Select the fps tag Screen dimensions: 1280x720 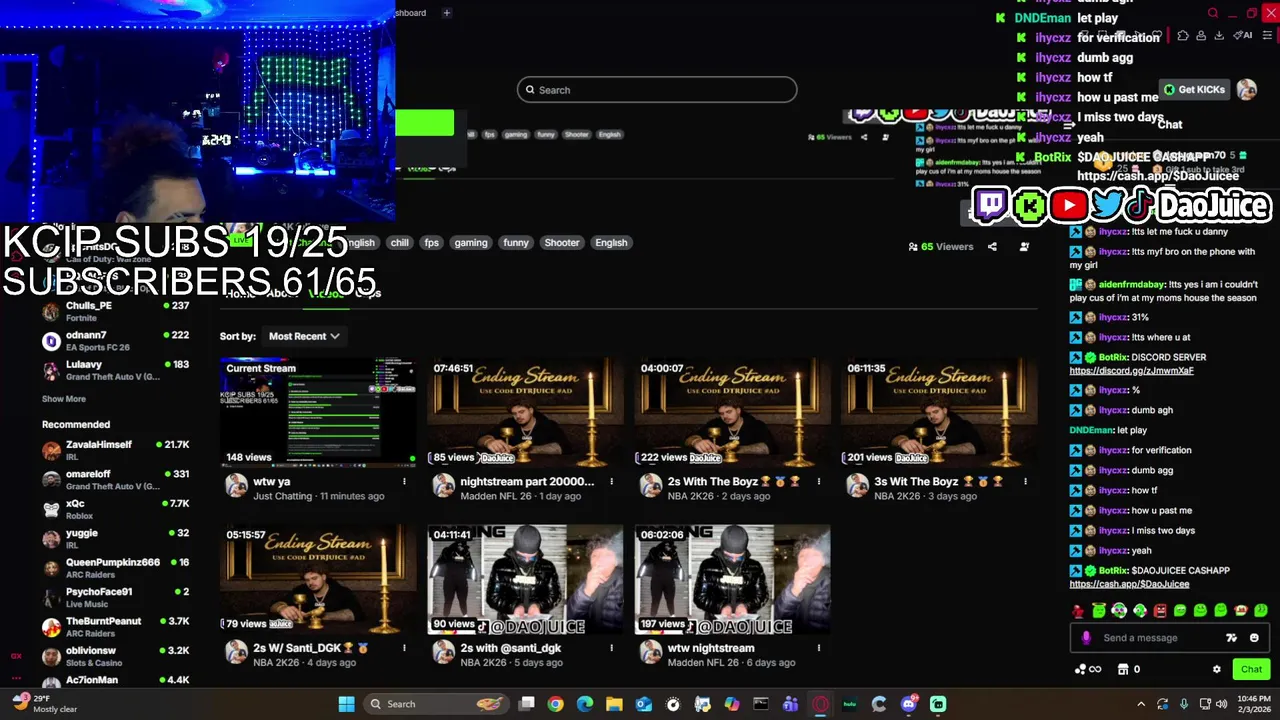431,243
